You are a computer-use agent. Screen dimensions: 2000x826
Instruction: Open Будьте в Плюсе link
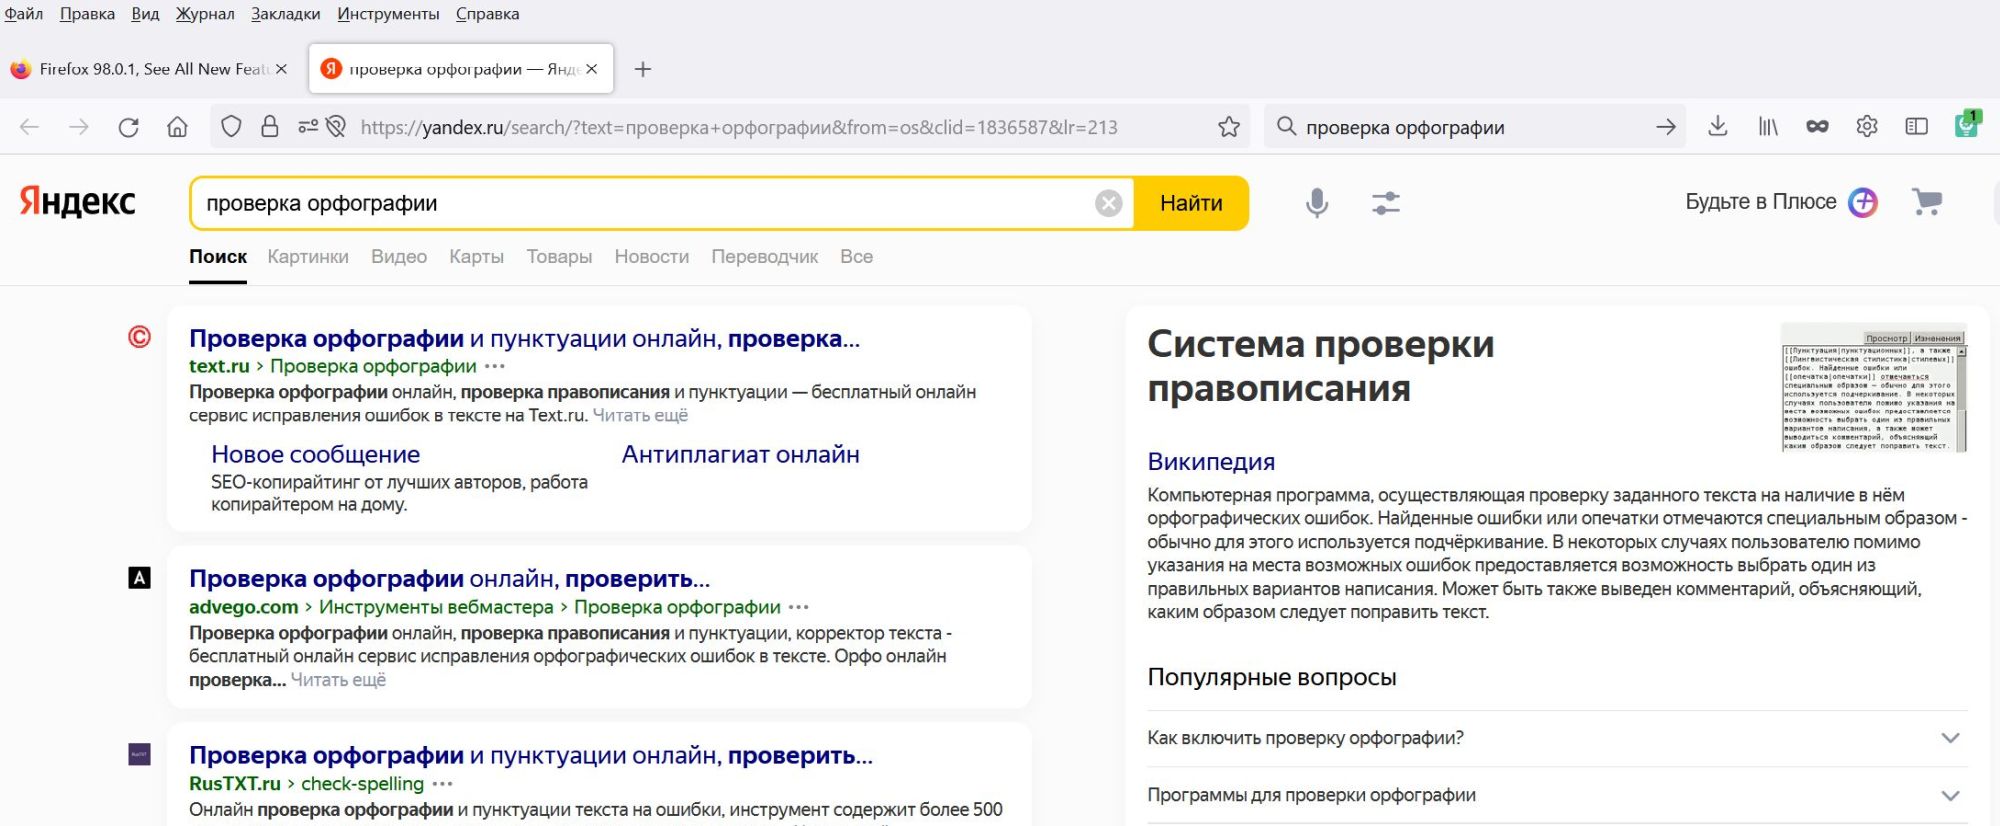click(x=1760, y=202)
